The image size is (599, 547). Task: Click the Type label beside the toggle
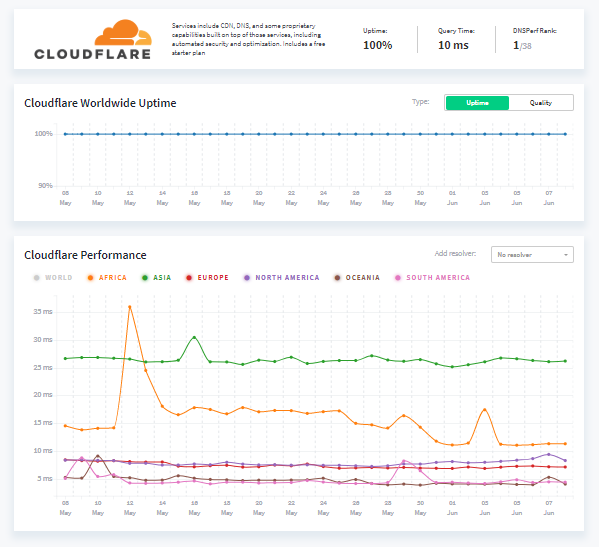[x=421, y=102]
